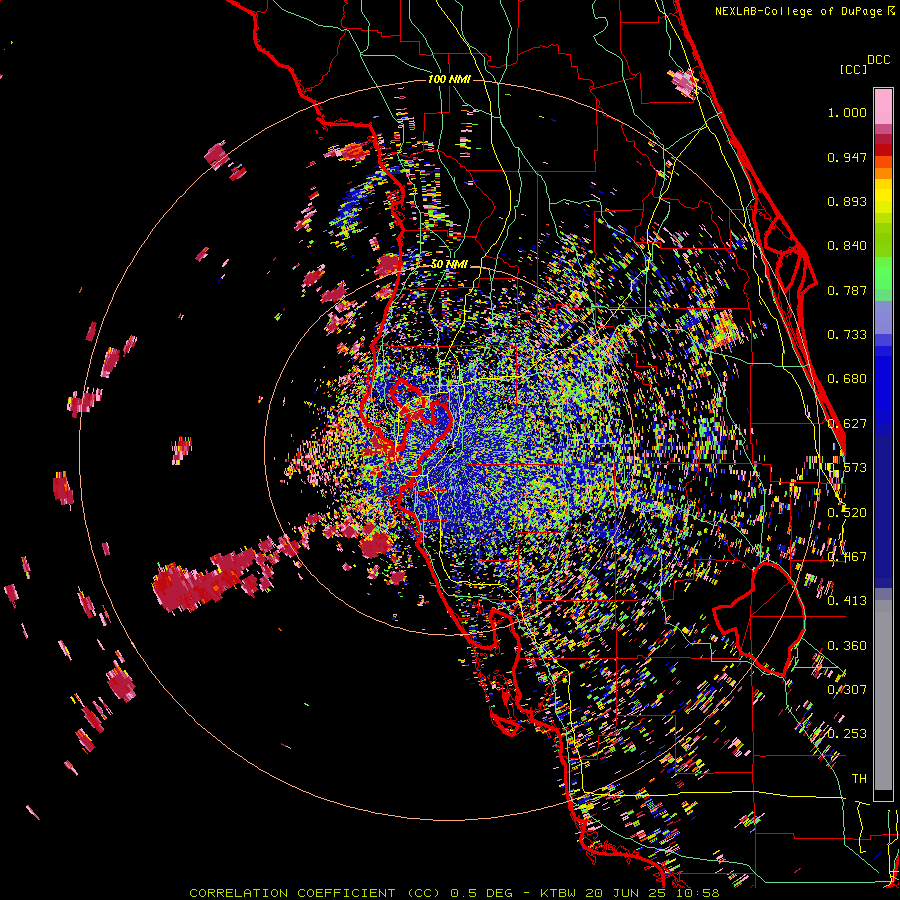
Task: Click the 100 NMI range ring label
Action: coord(449,79)
